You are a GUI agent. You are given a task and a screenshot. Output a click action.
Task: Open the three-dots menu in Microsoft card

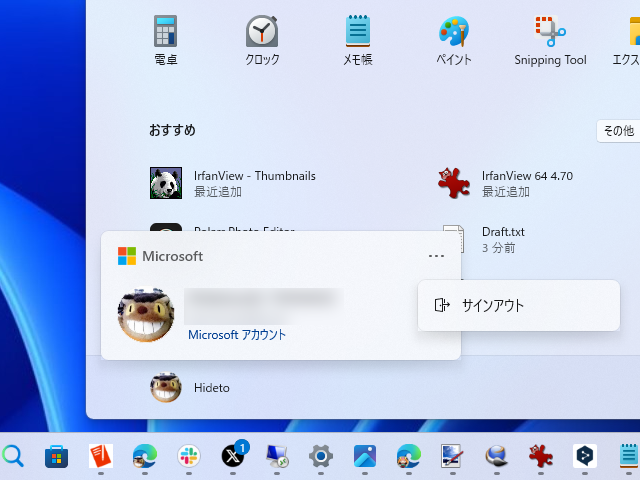(x=436, y=256)
